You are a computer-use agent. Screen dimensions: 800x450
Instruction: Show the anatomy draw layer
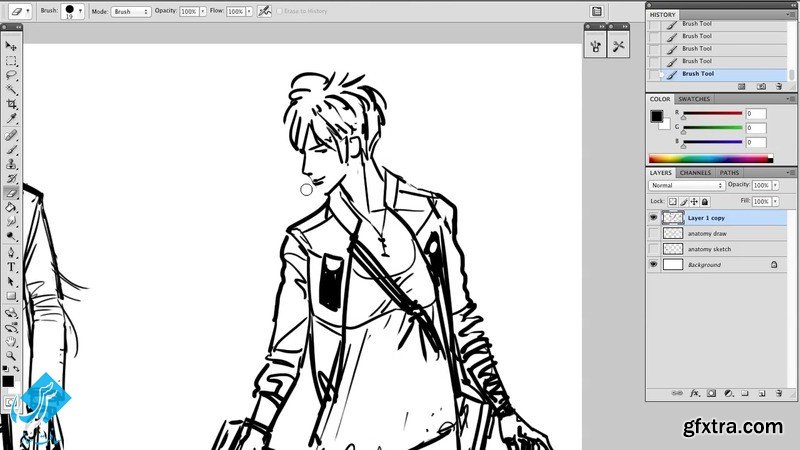coord(654,233)
